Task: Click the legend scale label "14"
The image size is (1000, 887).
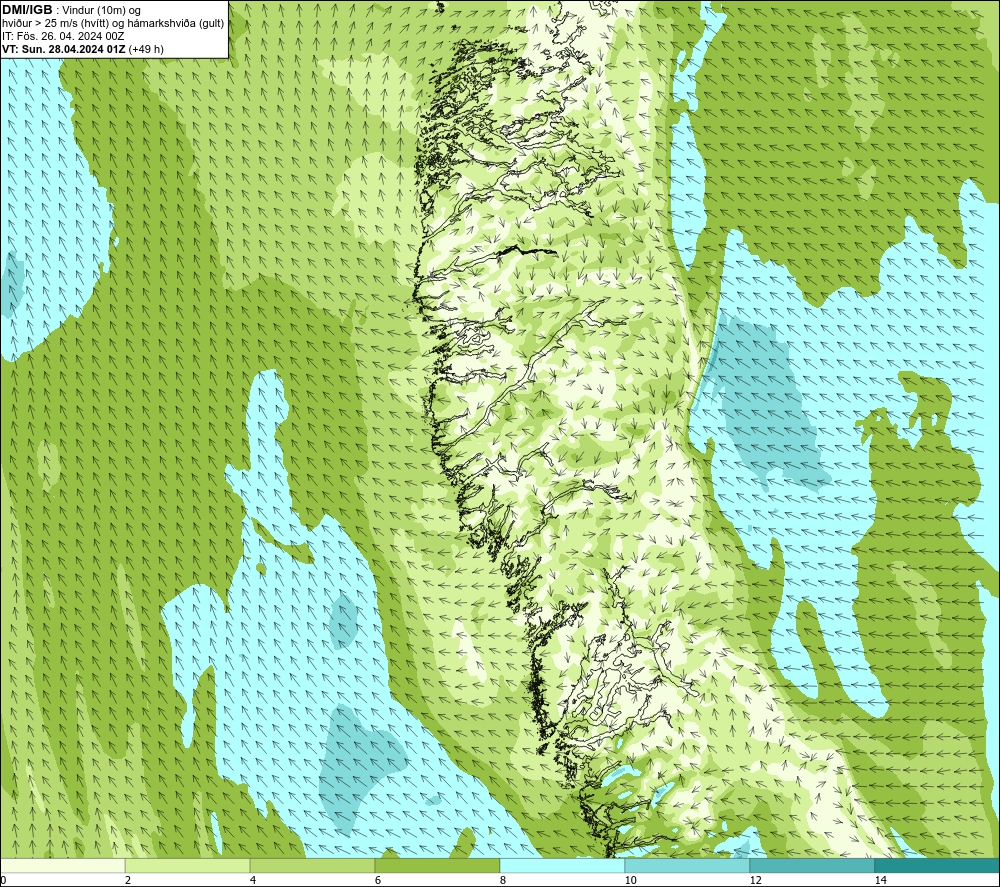Action: coord(881,880)
